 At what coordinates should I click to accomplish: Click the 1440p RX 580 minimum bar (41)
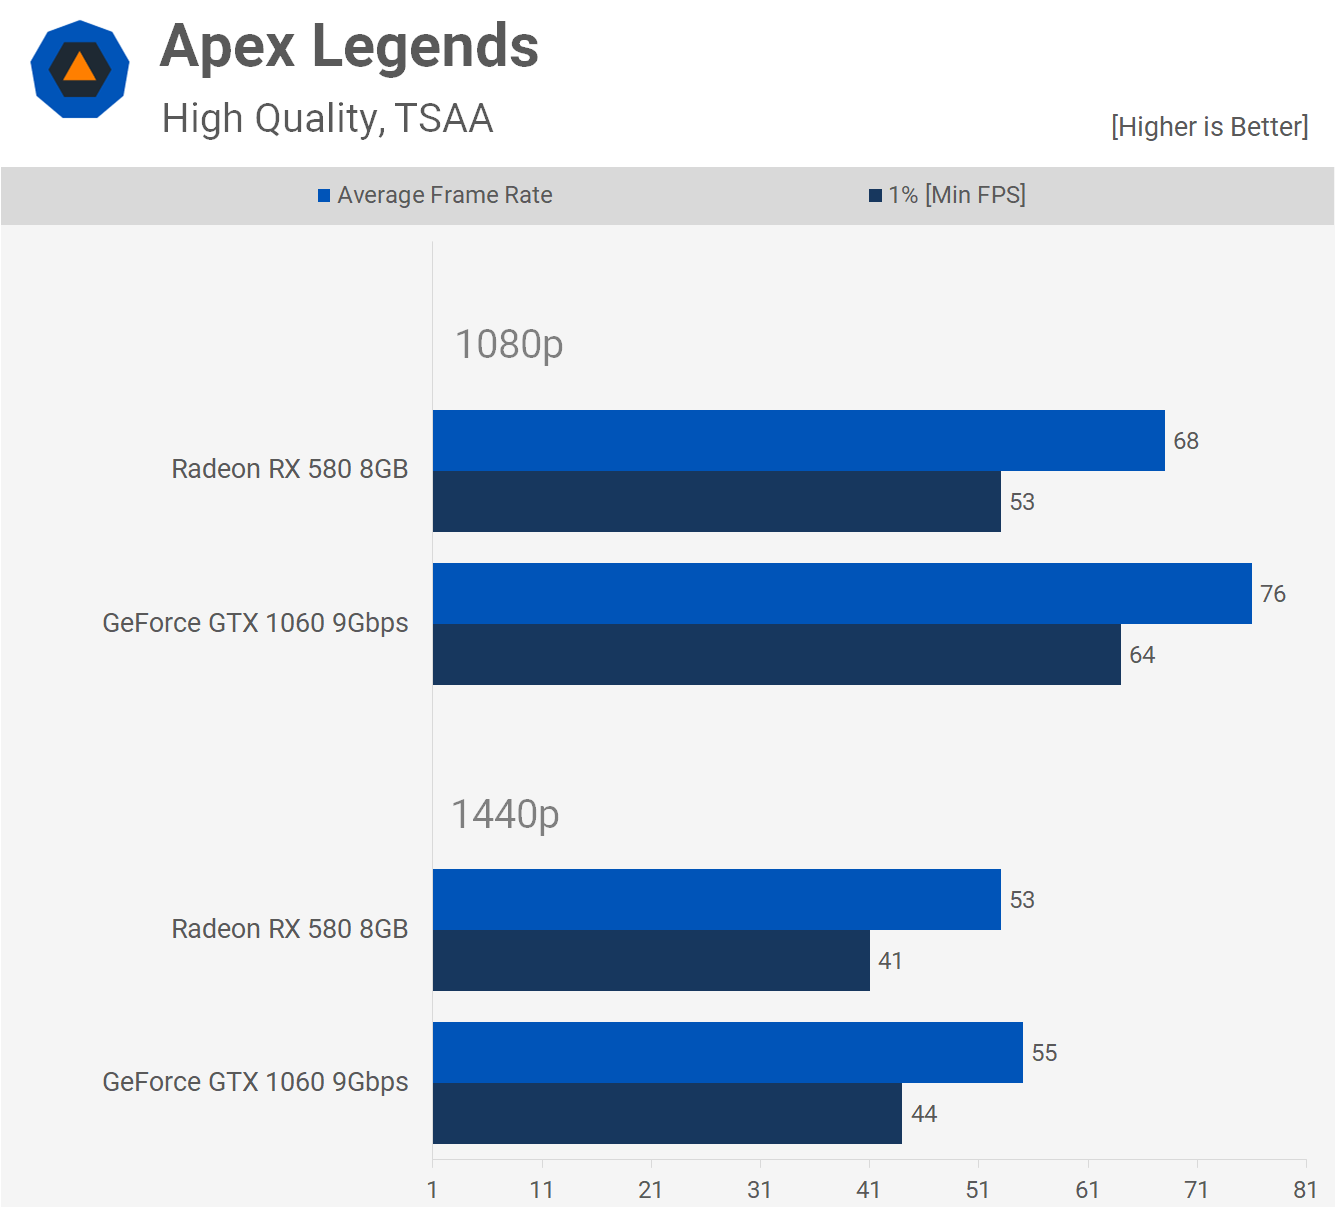650,960
